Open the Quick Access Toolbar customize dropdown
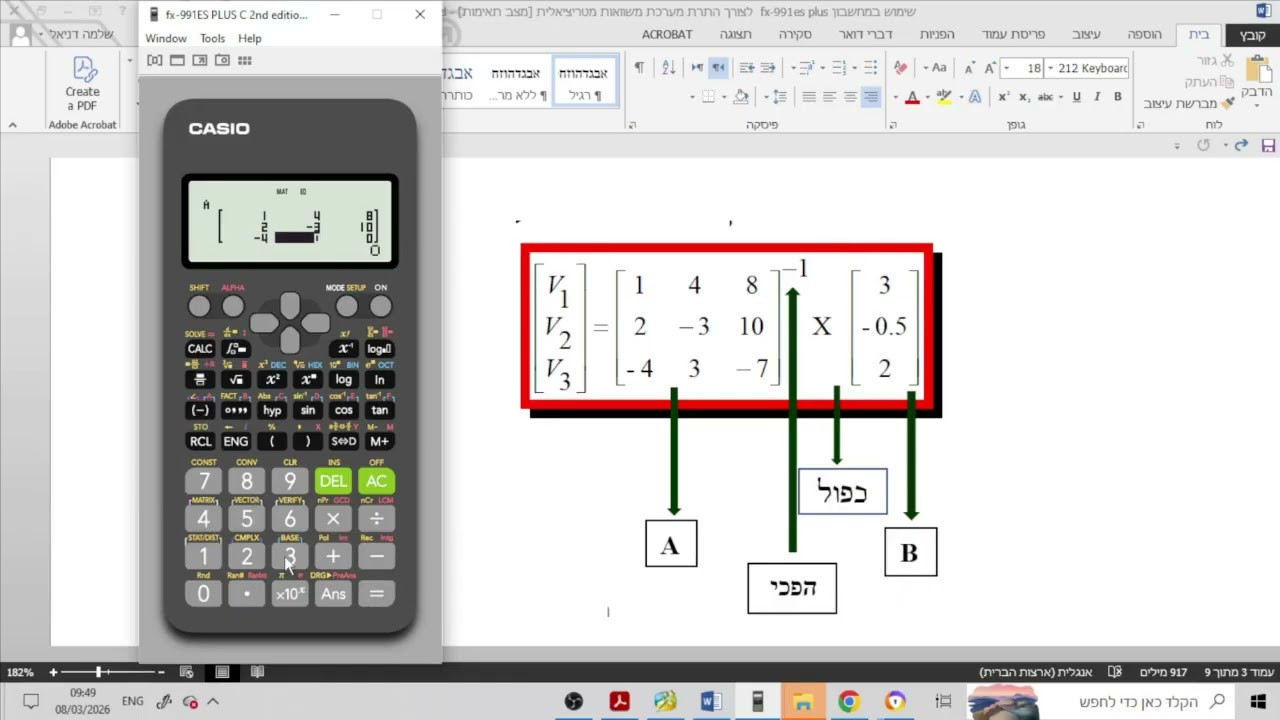The image size is (1280, 720). 1177,146
